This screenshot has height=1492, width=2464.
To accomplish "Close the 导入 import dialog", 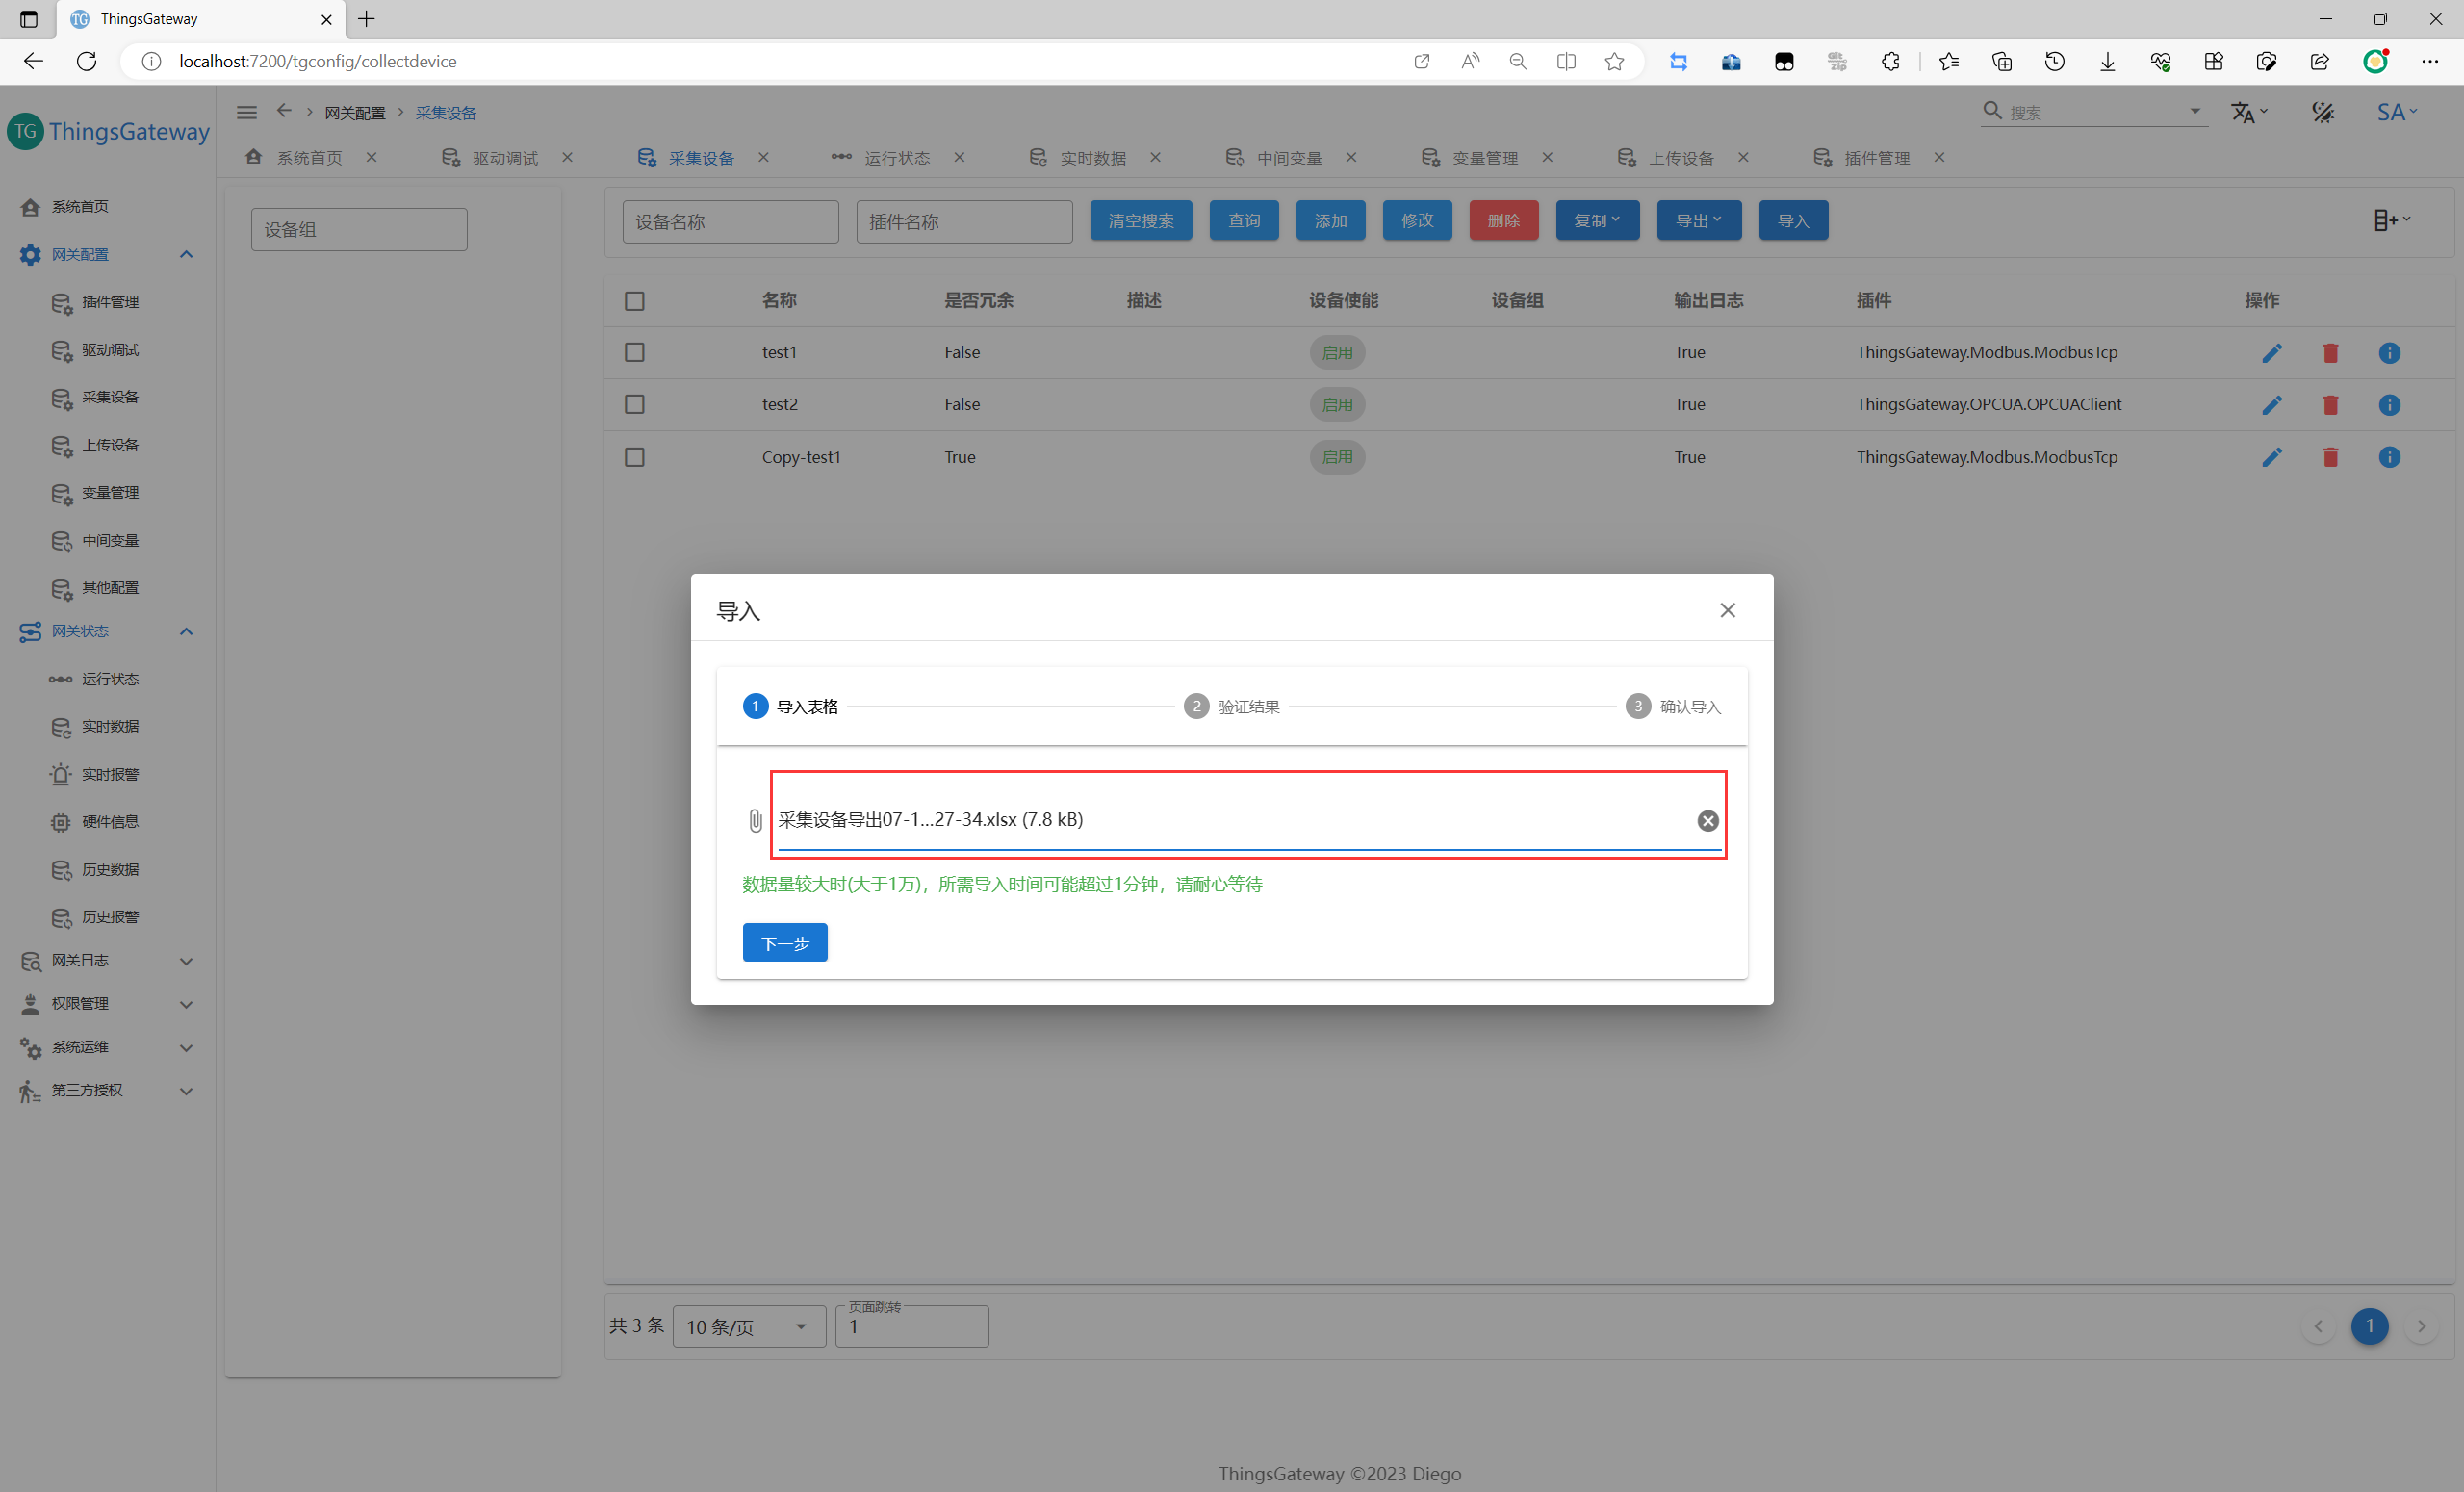I will tap(1727, 610).
